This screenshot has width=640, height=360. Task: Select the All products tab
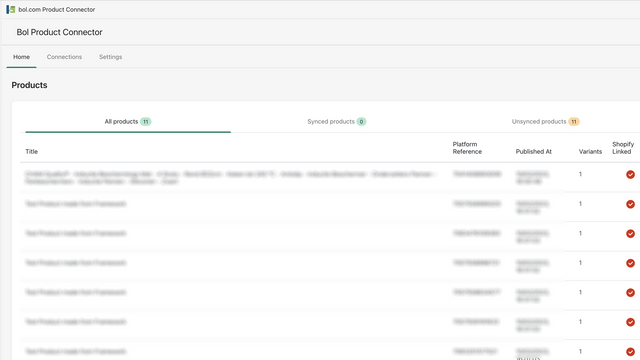coord(128,122)
